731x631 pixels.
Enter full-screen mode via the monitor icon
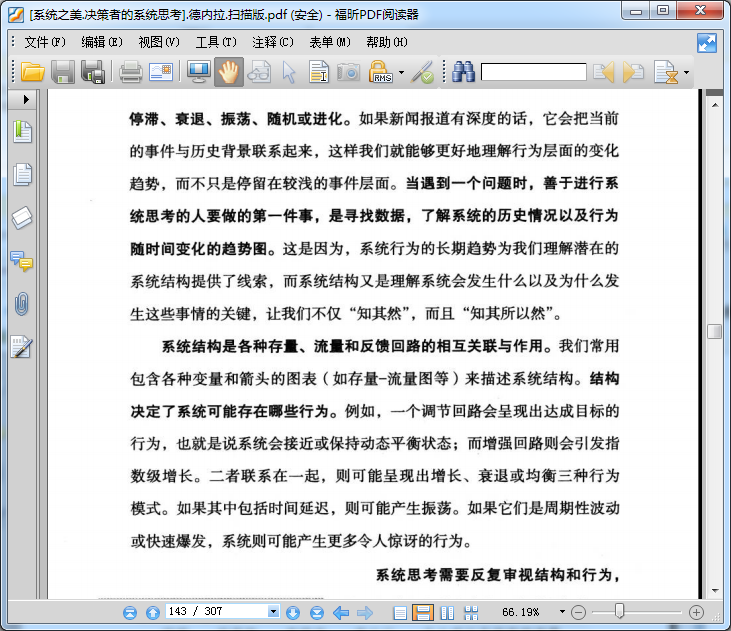(x=199, y=72)
